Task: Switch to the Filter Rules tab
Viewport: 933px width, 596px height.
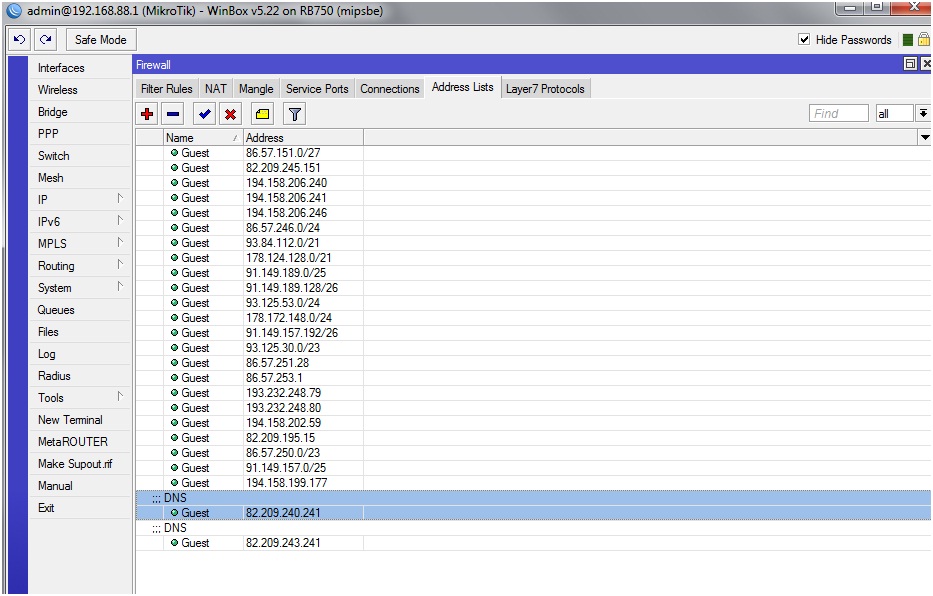Action: click(167, 89)
